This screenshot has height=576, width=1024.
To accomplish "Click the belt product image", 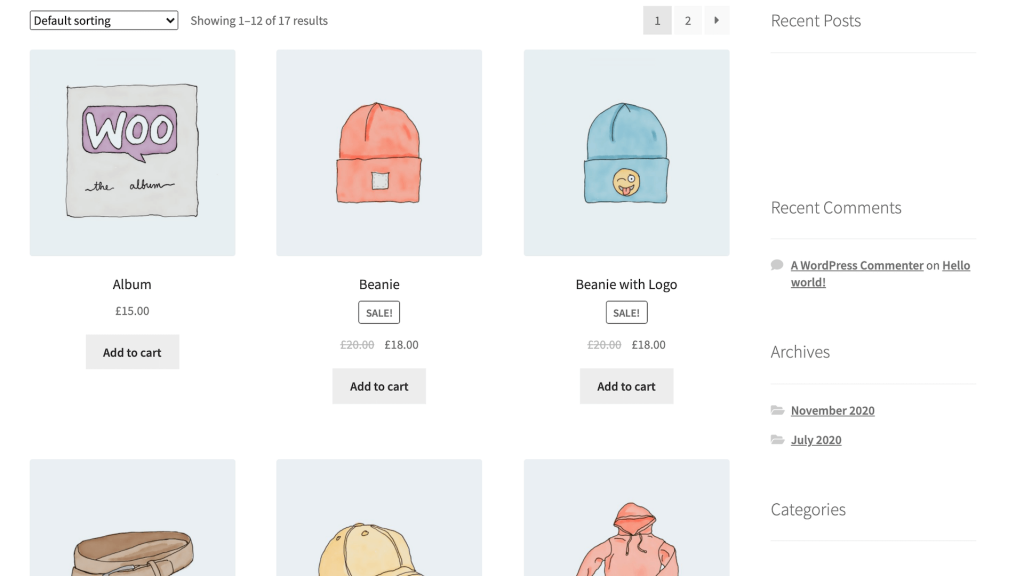I will [132, 530].
